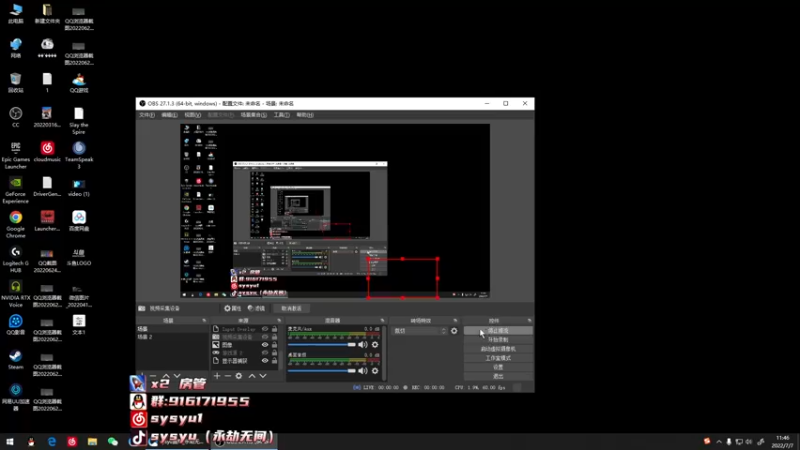The height and width of the screenshot is (450, 800).
Task: Open the 编辑(E) menu in OBS
Action: click(x=169, y=115)
